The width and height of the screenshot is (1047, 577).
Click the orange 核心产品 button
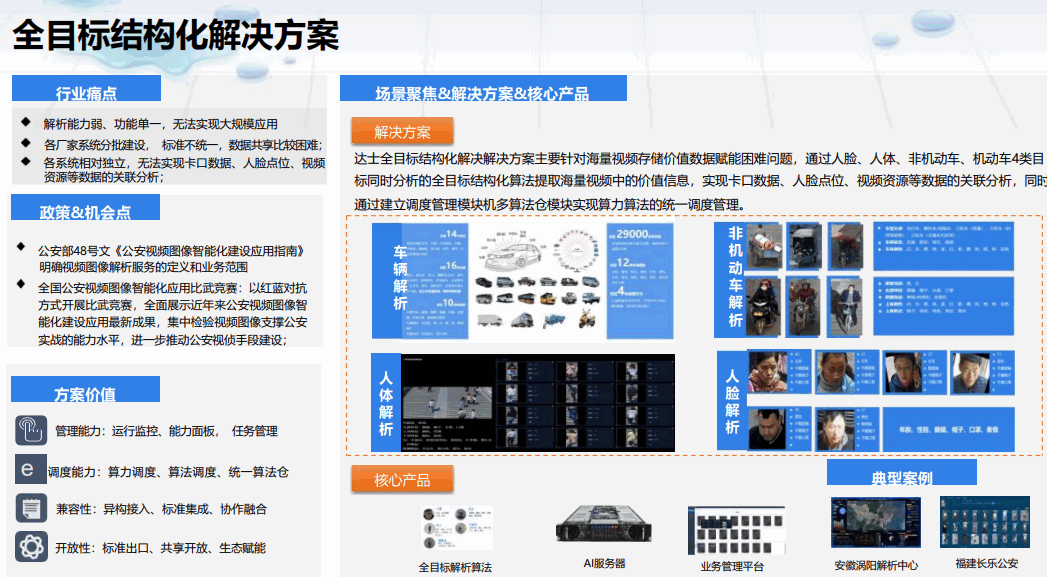point(402,479)
